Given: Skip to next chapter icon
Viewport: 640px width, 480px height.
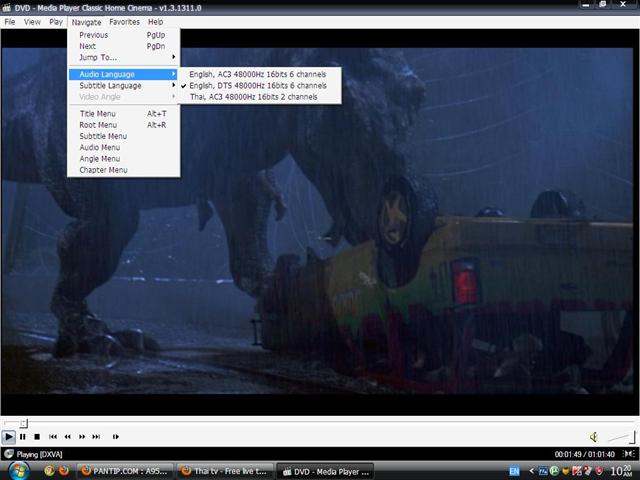Looking at the screenshot, I should pyautogui.click(x=96, y=437).
